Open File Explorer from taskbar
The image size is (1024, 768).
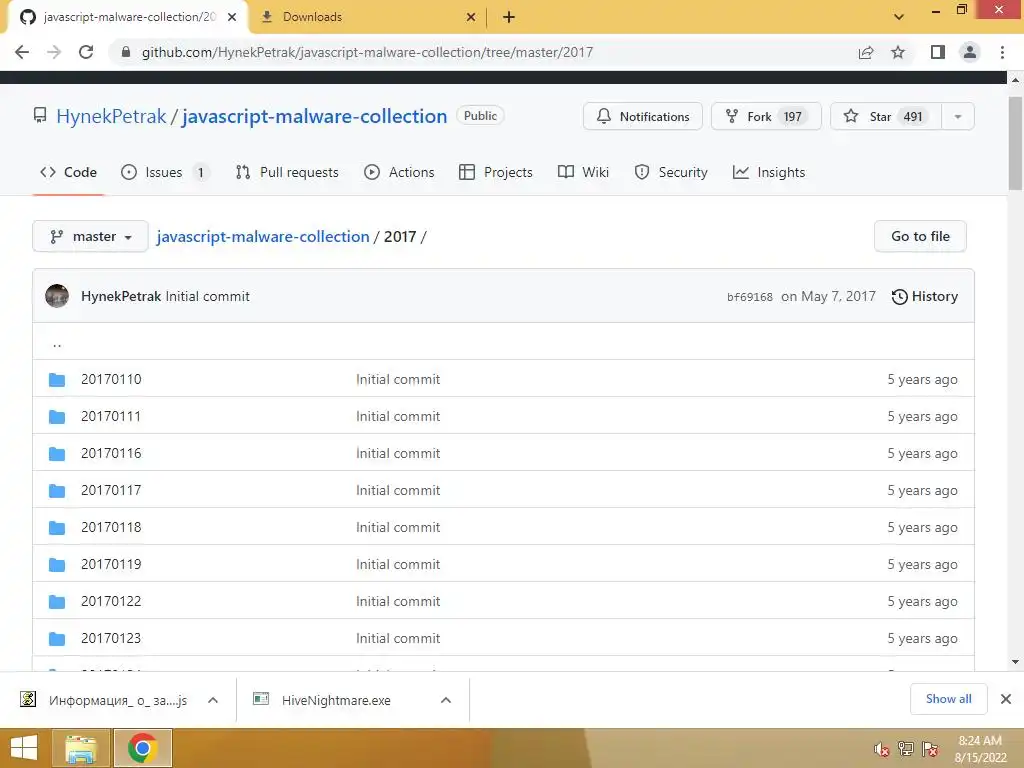(x=81, y=748)
